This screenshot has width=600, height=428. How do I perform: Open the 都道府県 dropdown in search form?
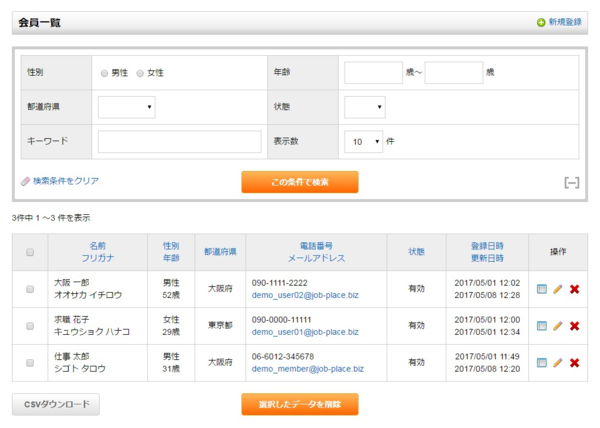pos(127,107)
